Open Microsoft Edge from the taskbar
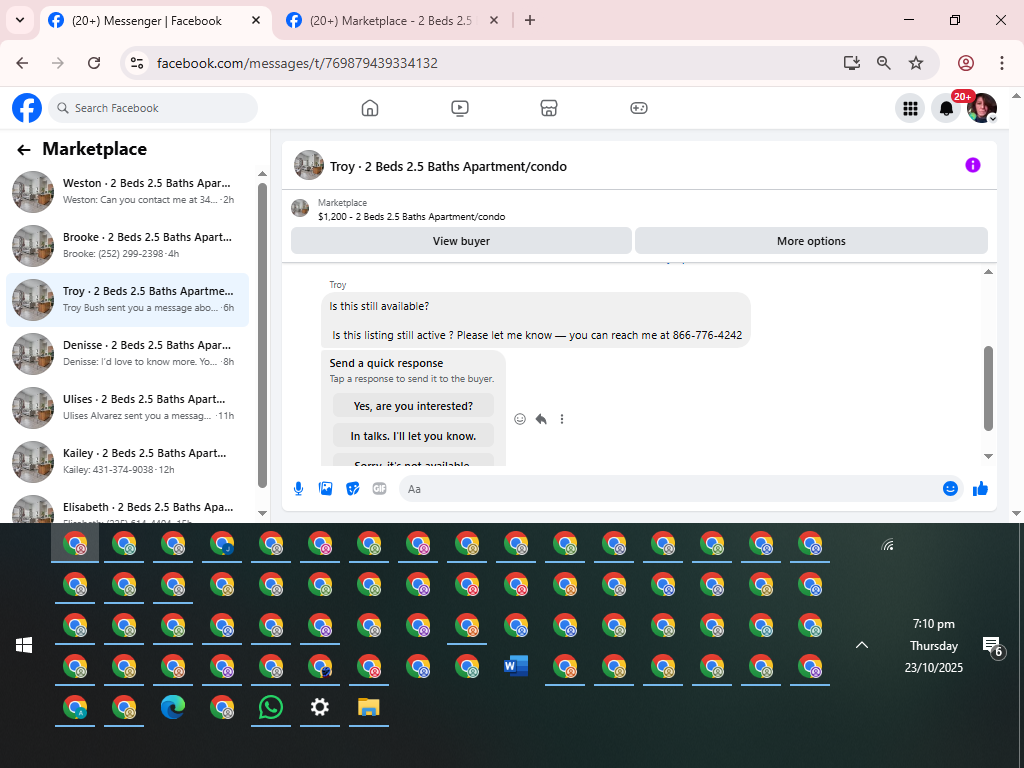Viewport: 1024px width, 768px height. click(x=173, y=707)
